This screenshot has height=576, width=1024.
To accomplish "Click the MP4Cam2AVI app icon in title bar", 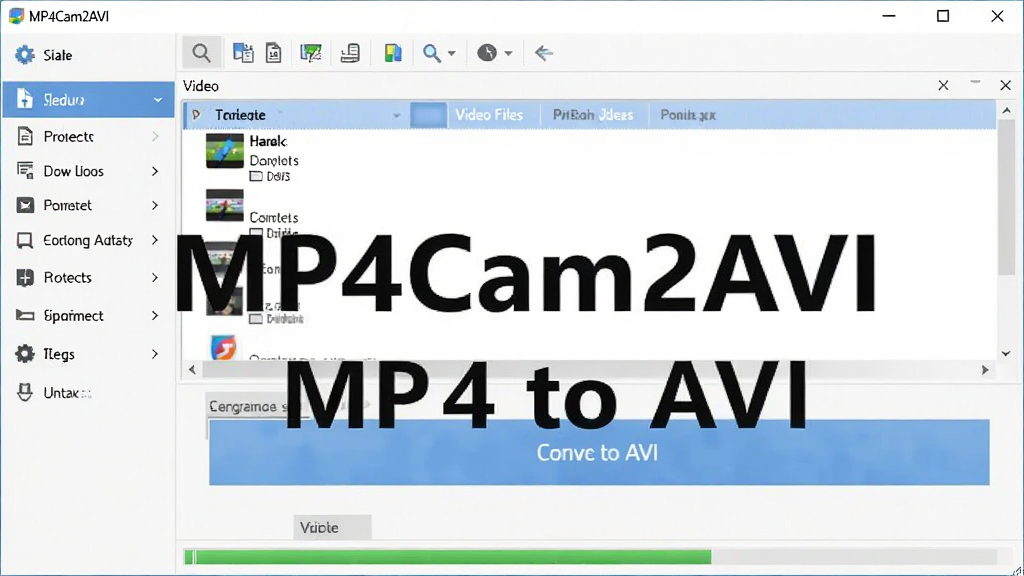I will click(x=16, y=16).
